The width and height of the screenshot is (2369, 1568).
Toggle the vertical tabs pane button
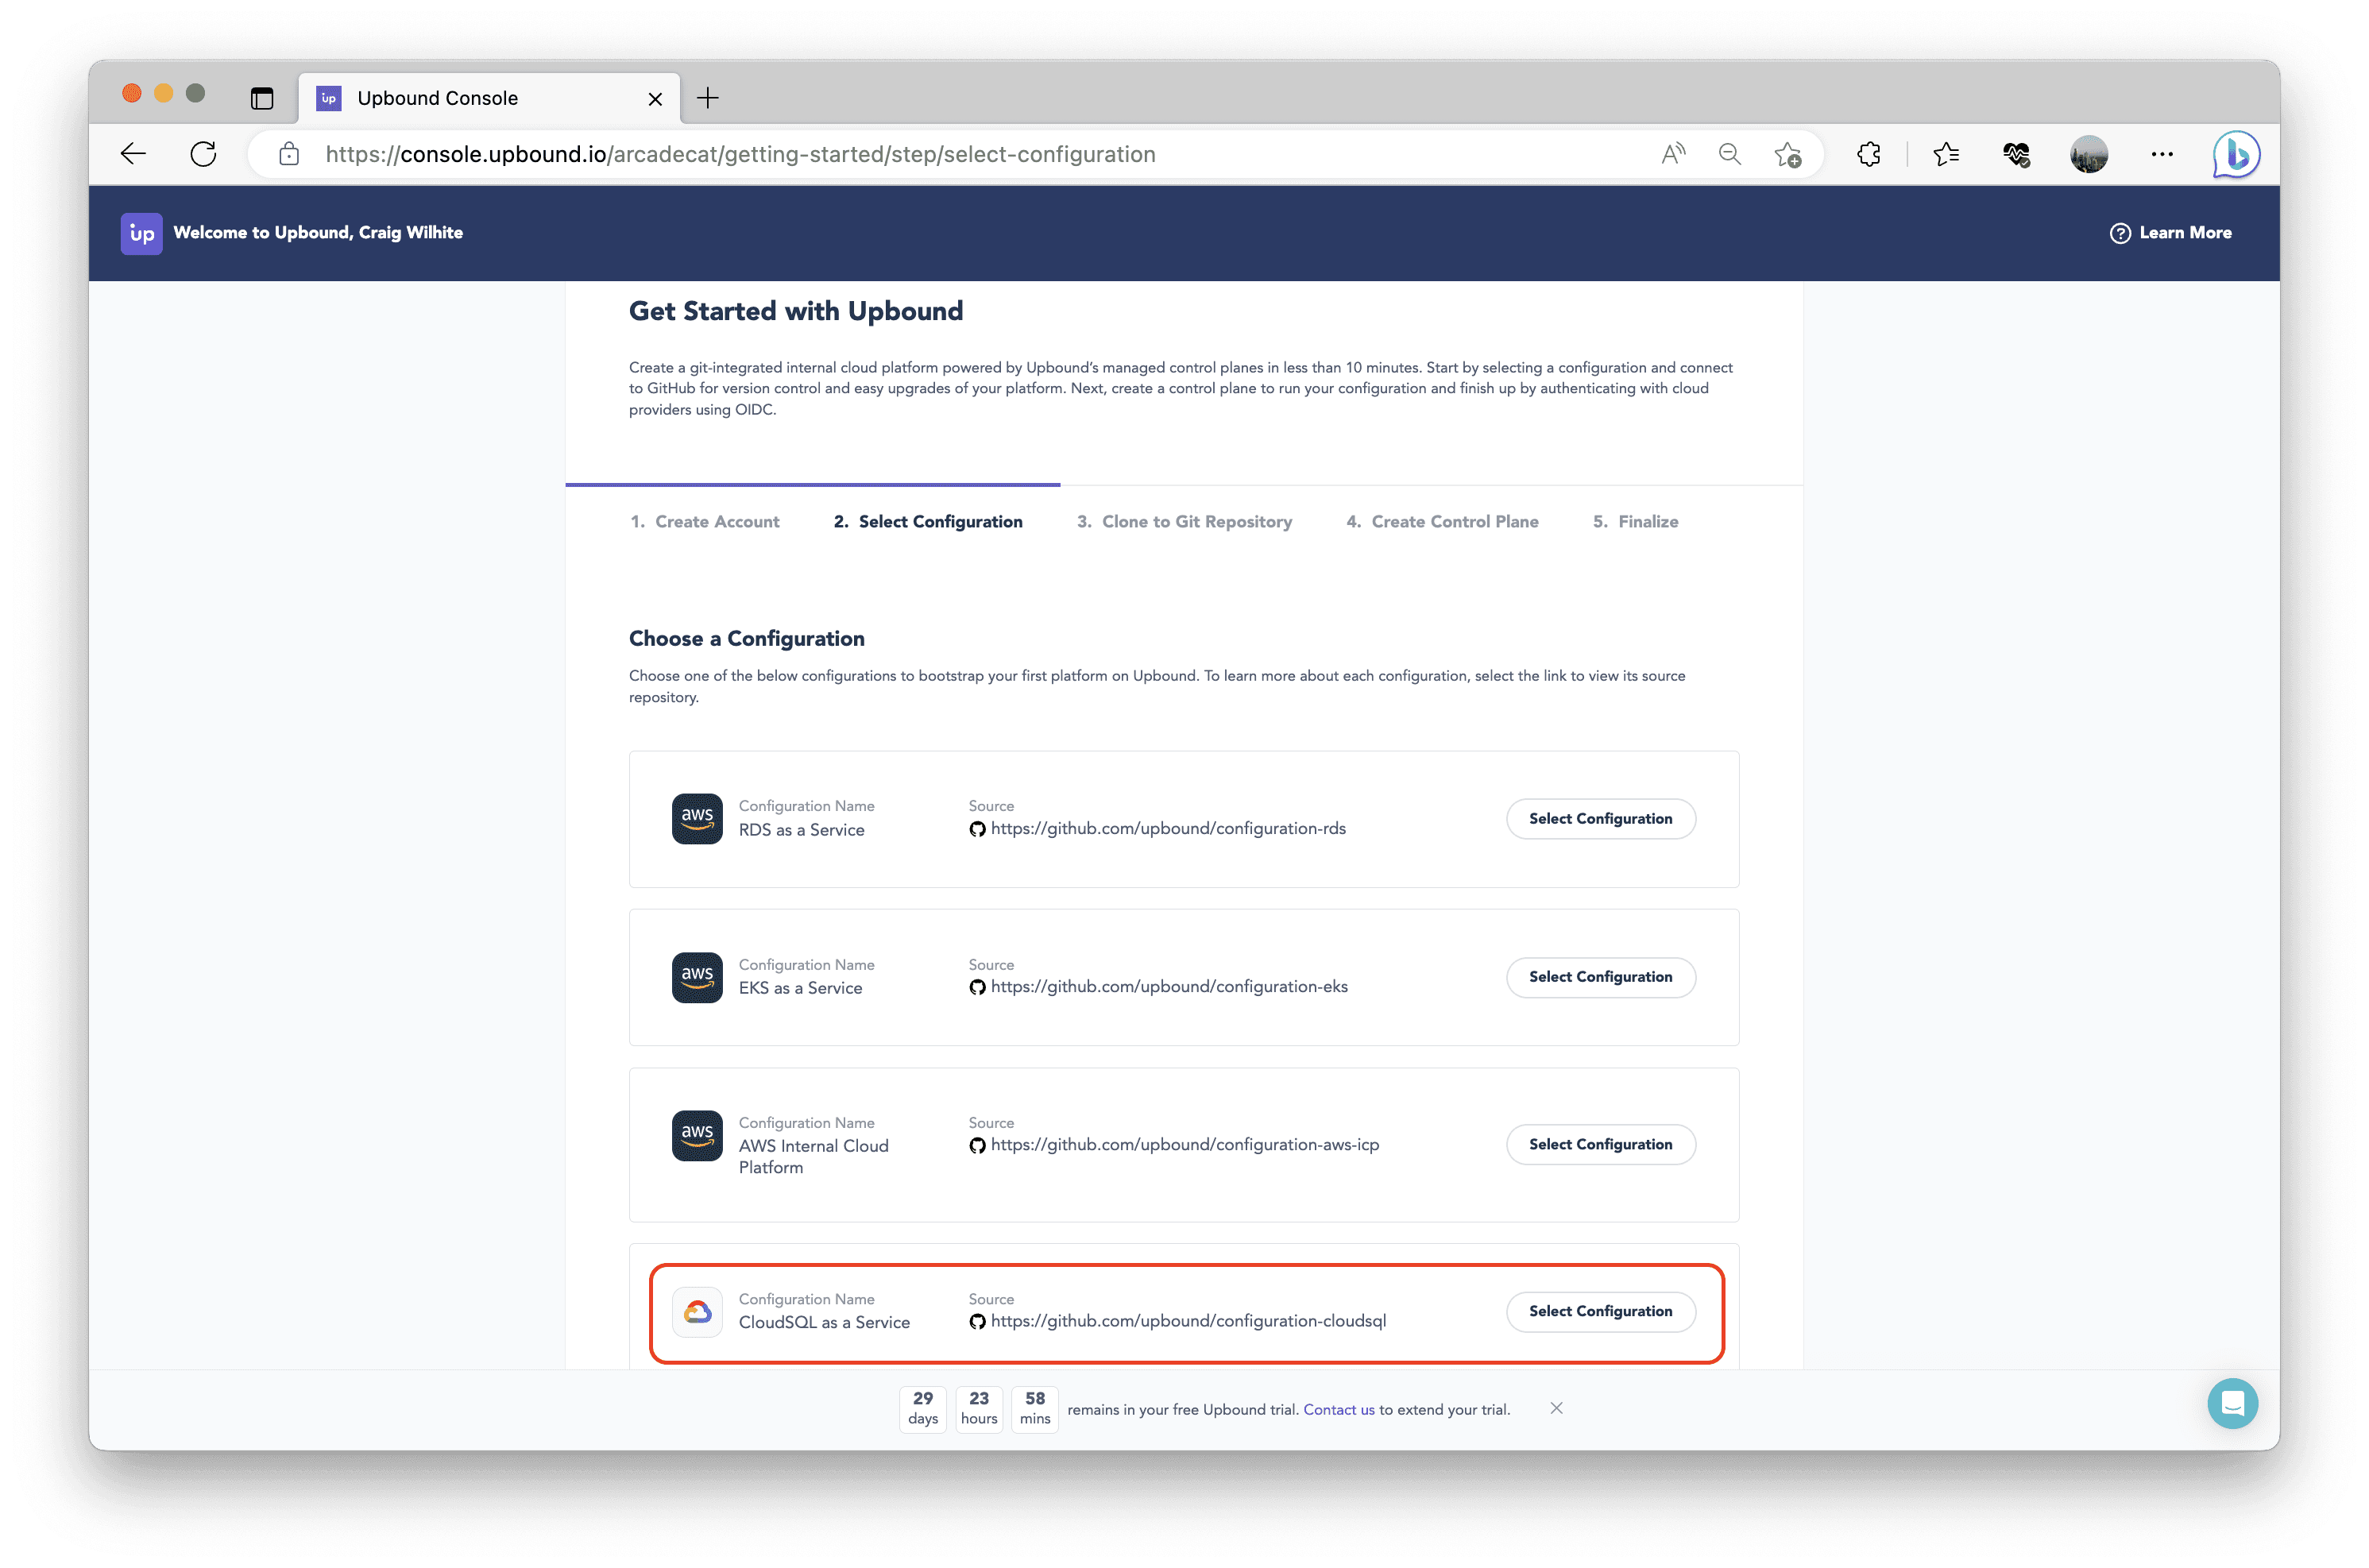[262, 98]
